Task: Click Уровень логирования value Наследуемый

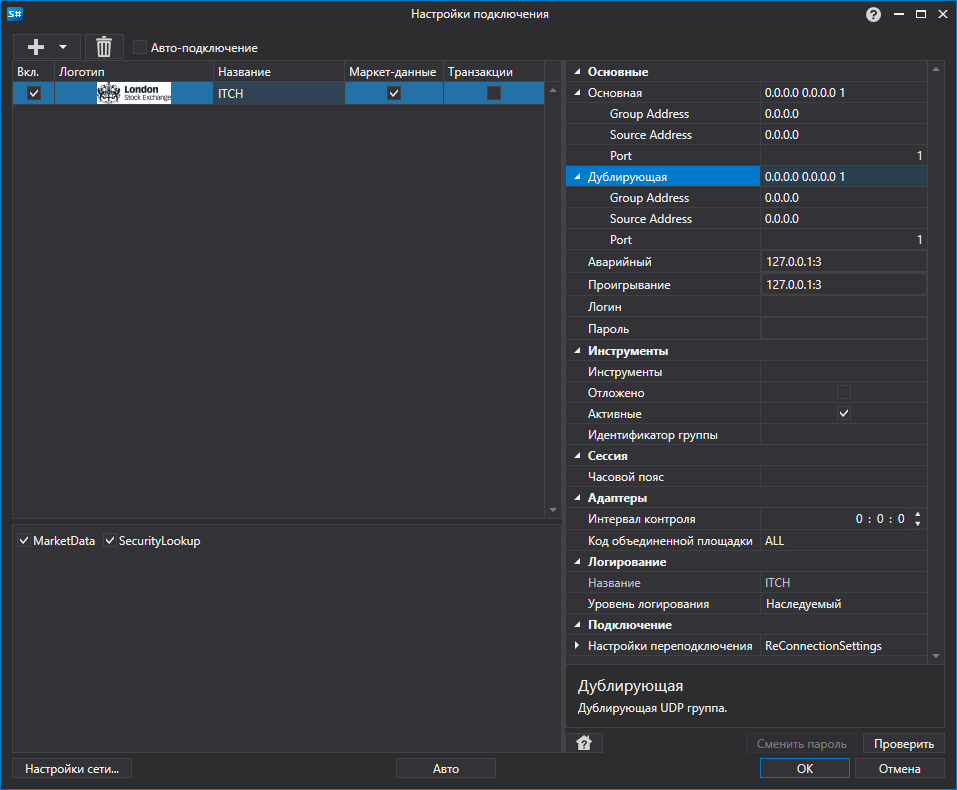Action: [843, 604]
